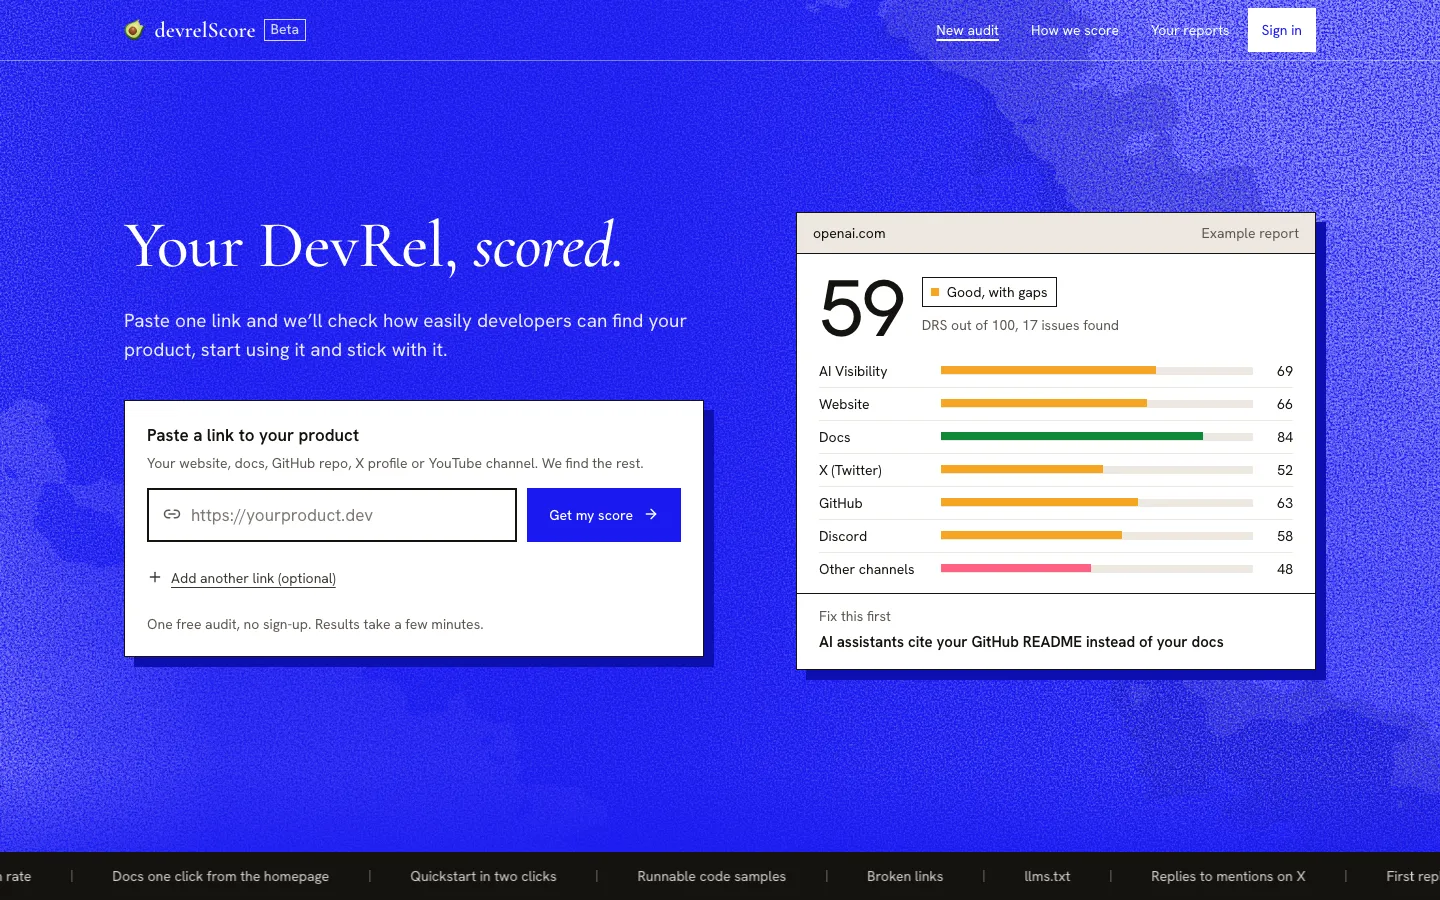Click the link icon in URL field
This screenshot has width=1440, height=900.
coord(172,514)
